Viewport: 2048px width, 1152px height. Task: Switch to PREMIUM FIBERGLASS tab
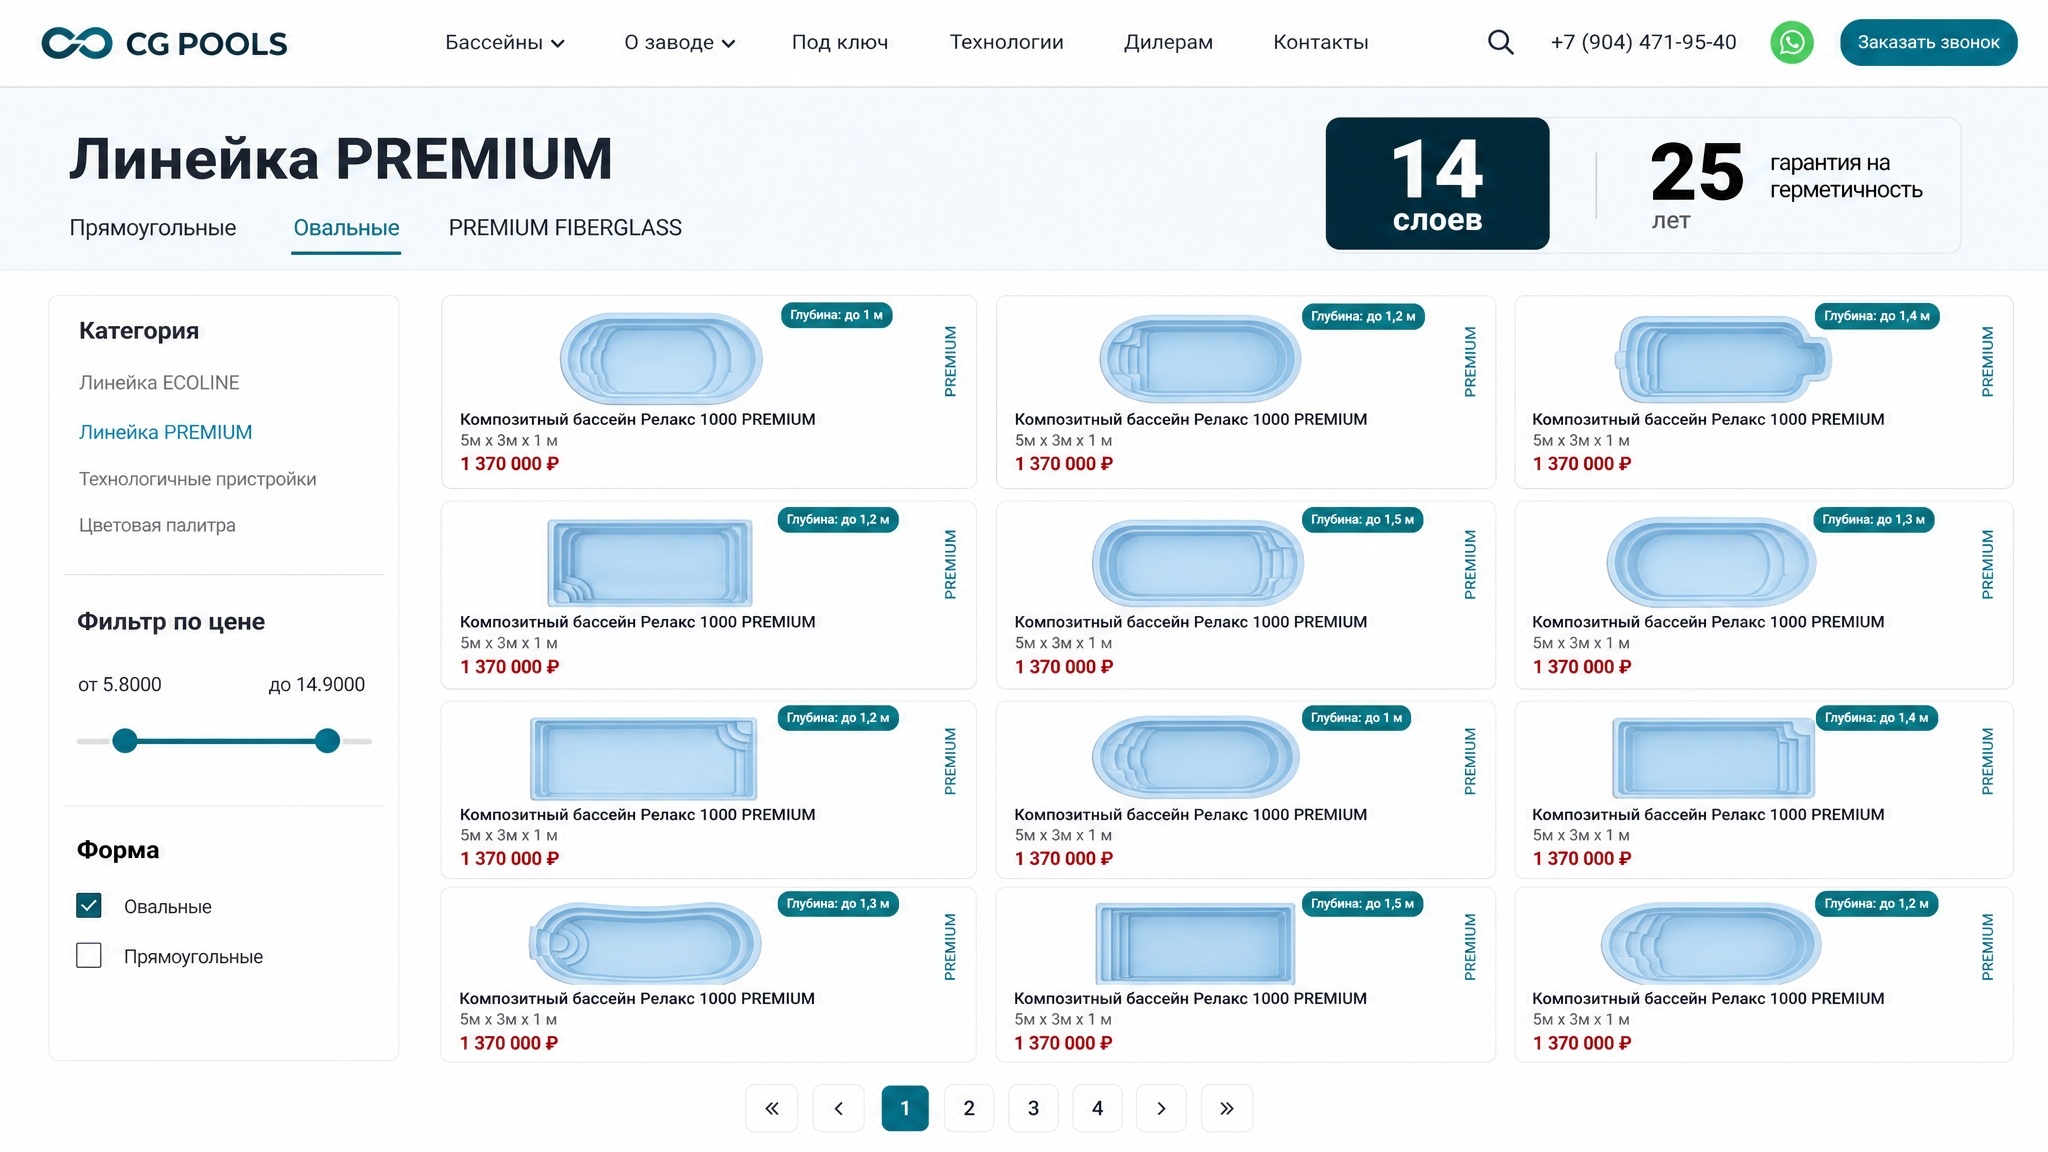pyautogui.click(x=565, y=228)
